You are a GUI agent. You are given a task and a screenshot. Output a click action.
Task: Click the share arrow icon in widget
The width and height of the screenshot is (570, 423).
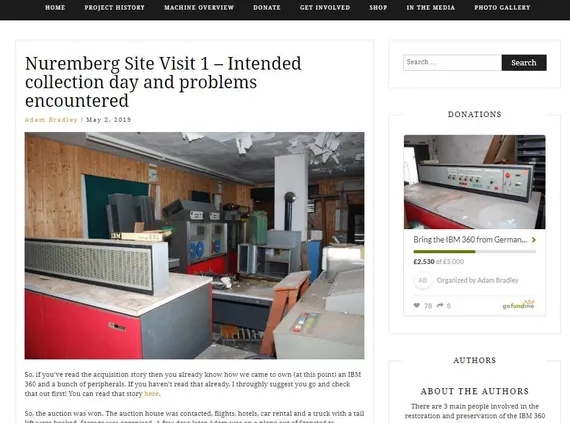pos(440,306)
